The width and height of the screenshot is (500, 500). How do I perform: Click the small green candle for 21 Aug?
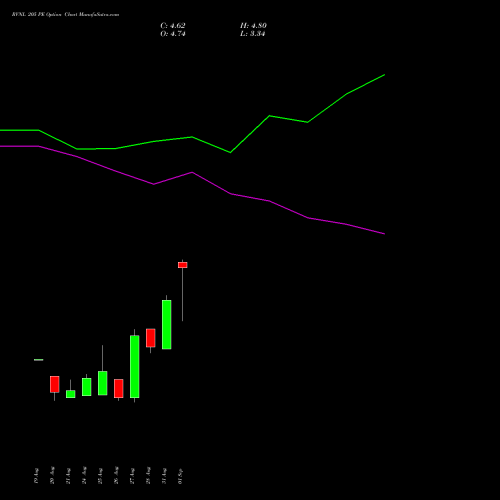click(x=71, y=394)
